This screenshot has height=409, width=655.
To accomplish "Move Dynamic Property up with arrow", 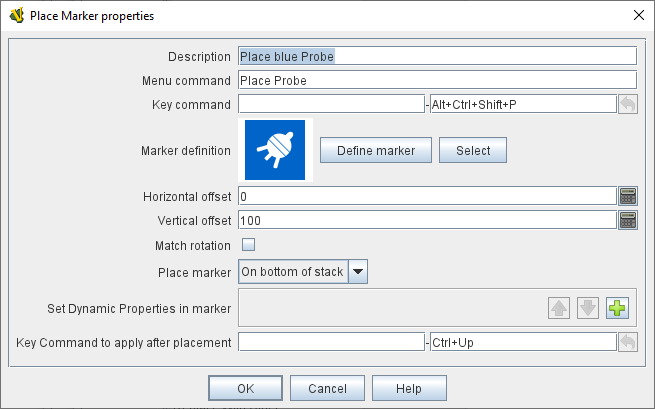I will coord(559,308).
